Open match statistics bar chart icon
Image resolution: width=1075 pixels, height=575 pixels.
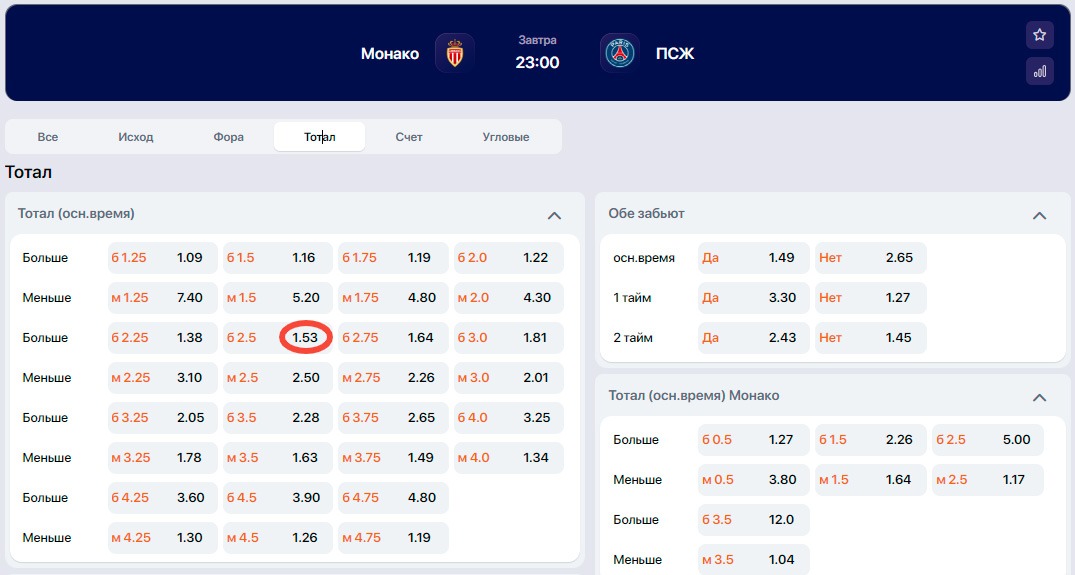coord(1039,71)
